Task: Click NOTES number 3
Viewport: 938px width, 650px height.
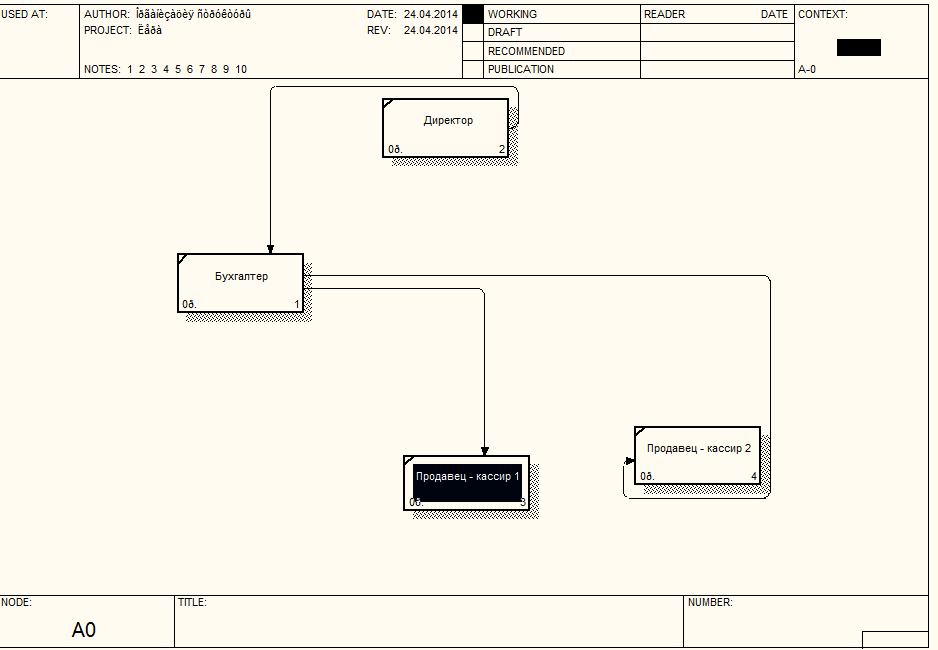Action: point(154,69)
